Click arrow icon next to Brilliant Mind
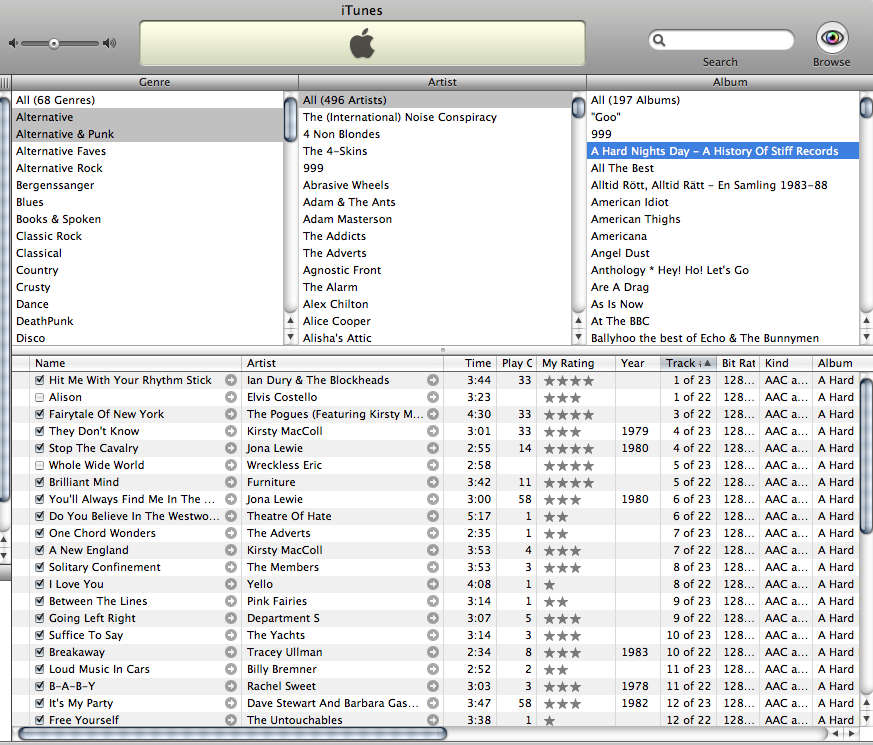 tap(231, 482)
